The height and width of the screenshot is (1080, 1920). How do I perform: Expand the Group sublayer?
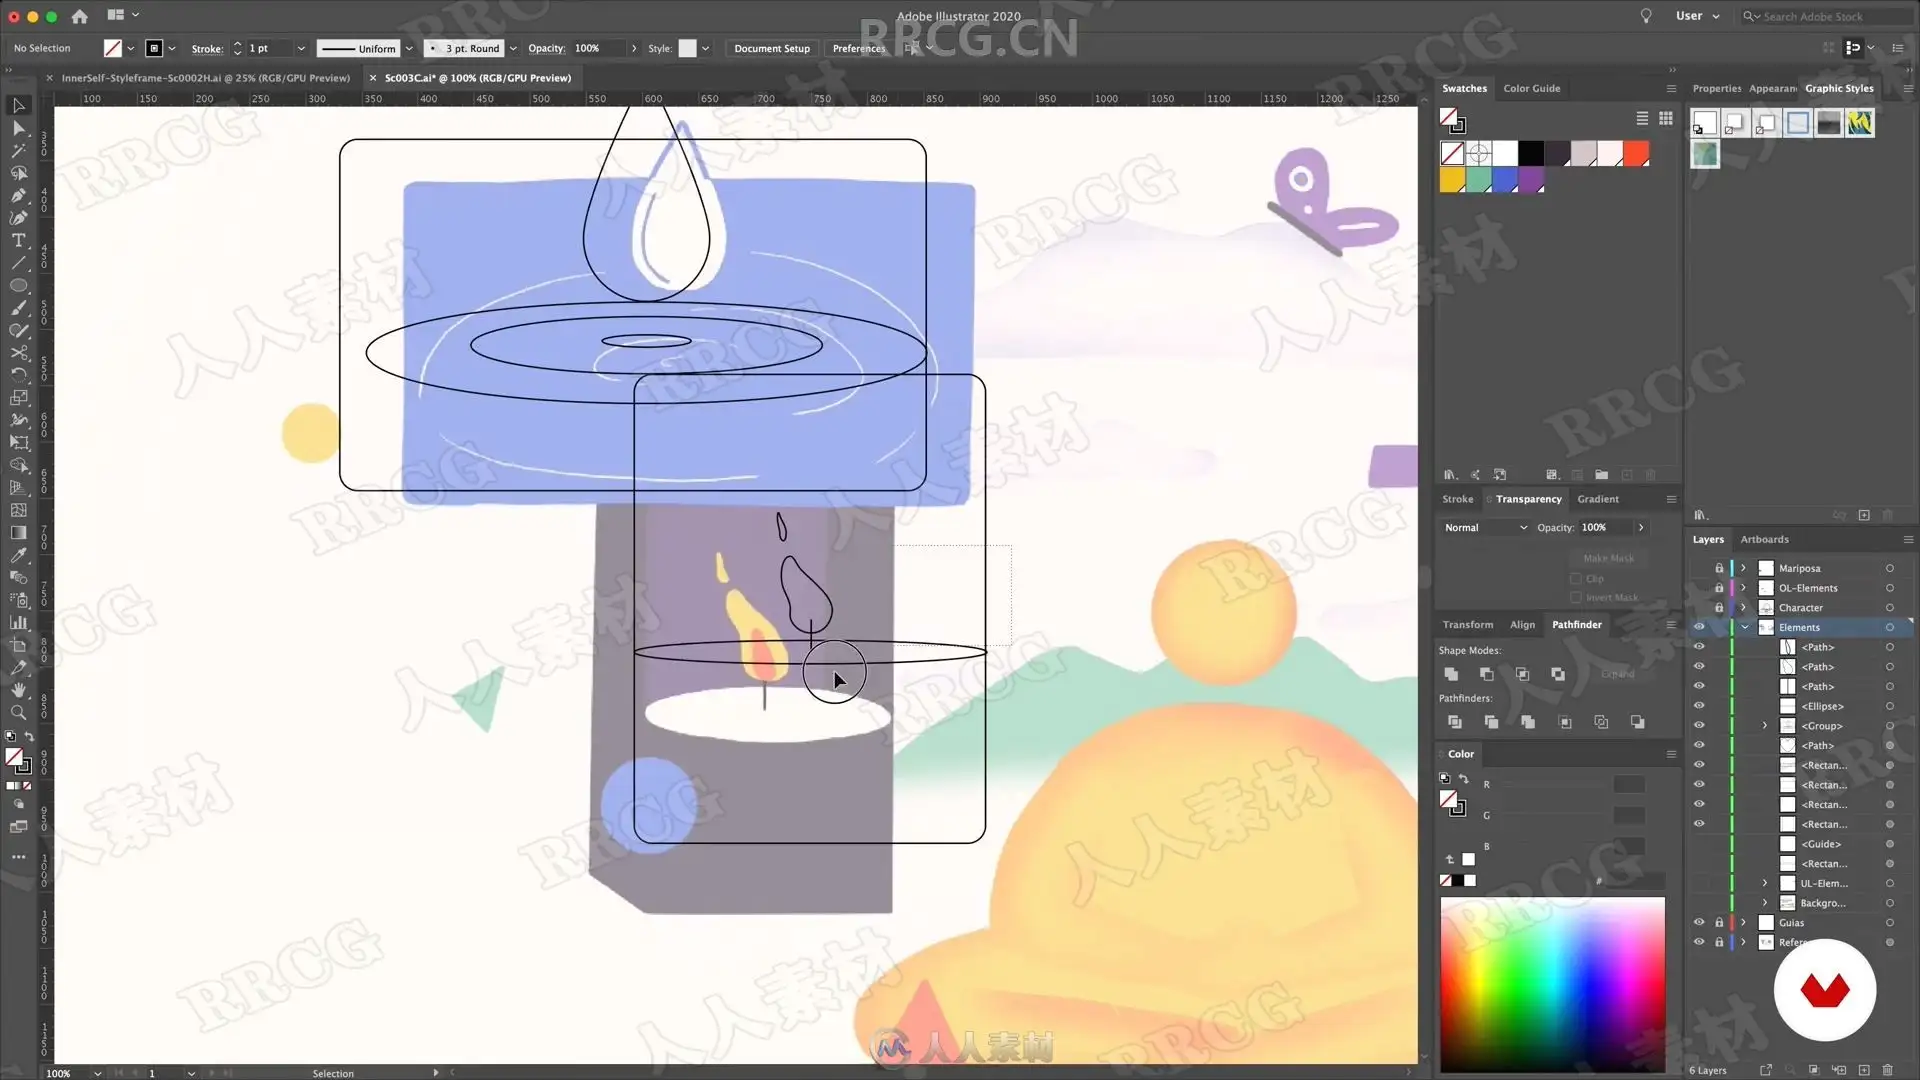(1764, 726)
